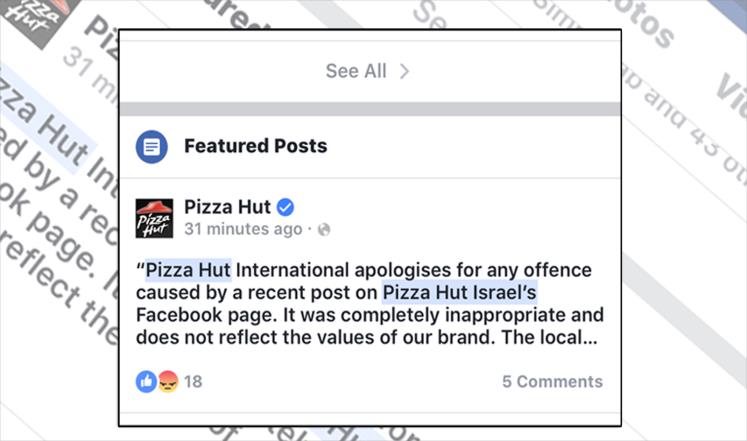Viewport: 747px width, 441px height.
Task: Click the chevron arrow beside See All
Action: click(x=404, y=71)
